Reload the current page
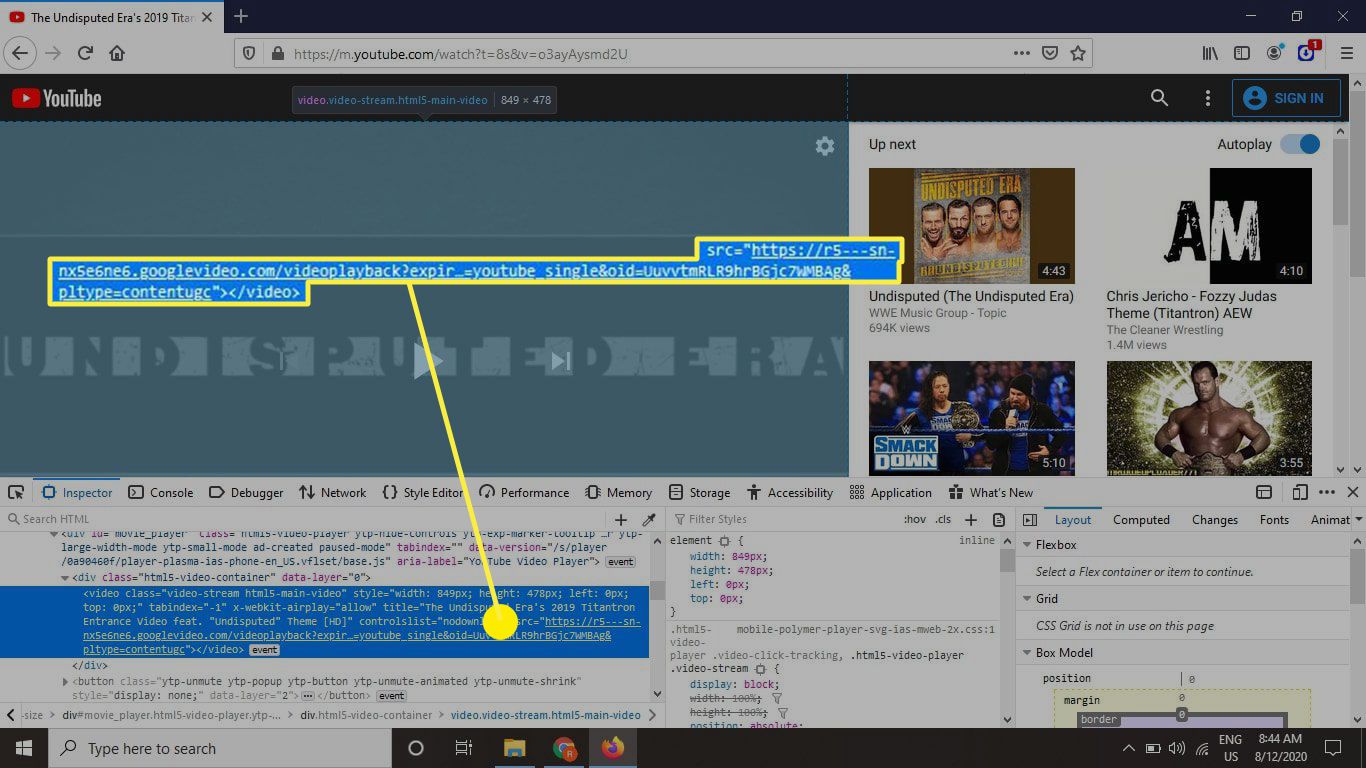This screenshot has height=768, width=1366. click(x=85, y=53)
